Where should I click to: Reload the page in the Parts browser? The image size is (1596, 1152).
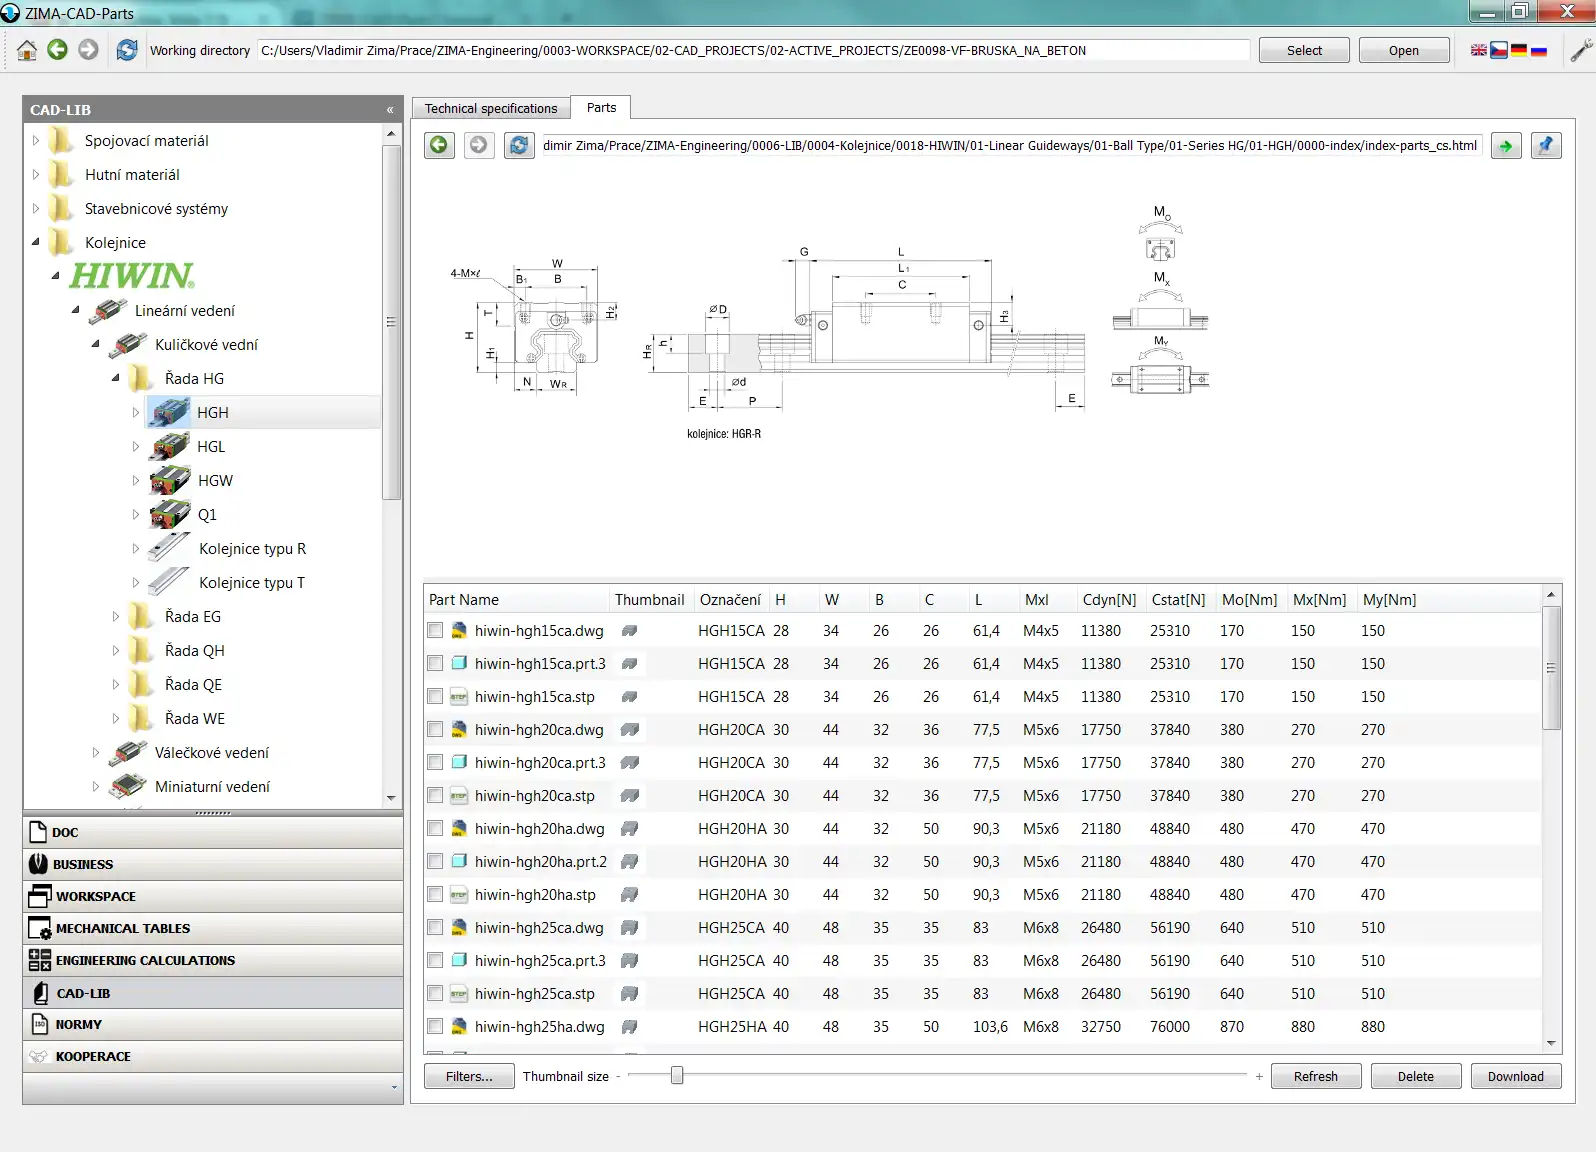(519, 145)
